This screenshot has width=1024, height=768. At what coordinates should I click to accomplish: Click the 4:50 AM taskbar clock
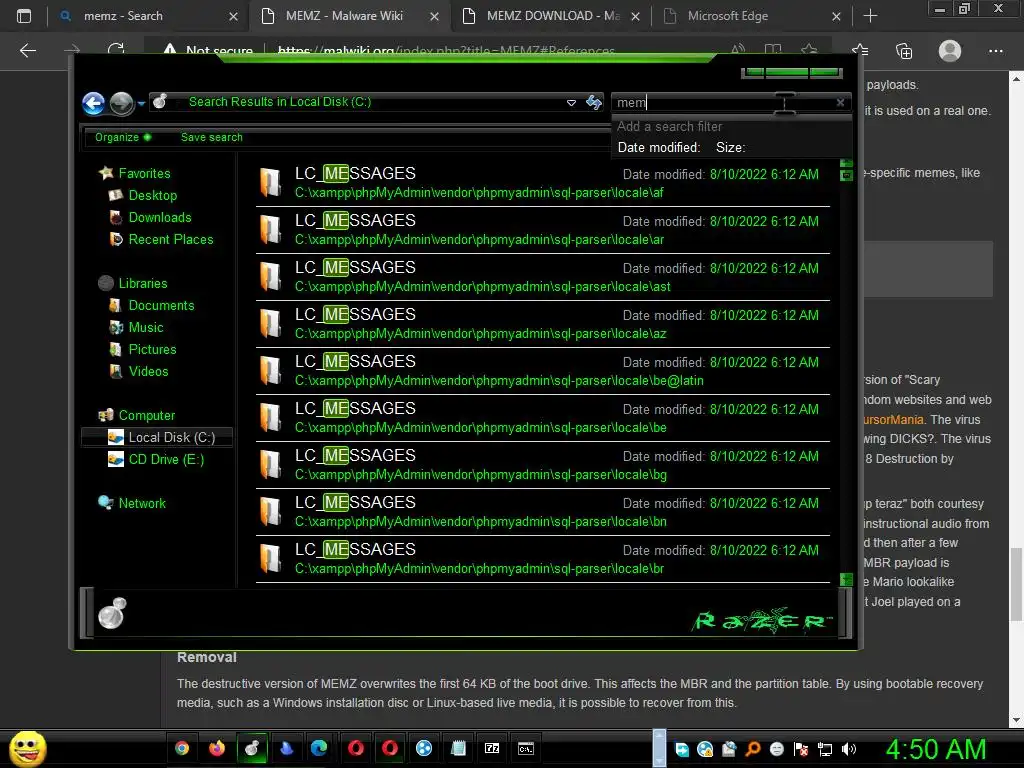point(936,749)
